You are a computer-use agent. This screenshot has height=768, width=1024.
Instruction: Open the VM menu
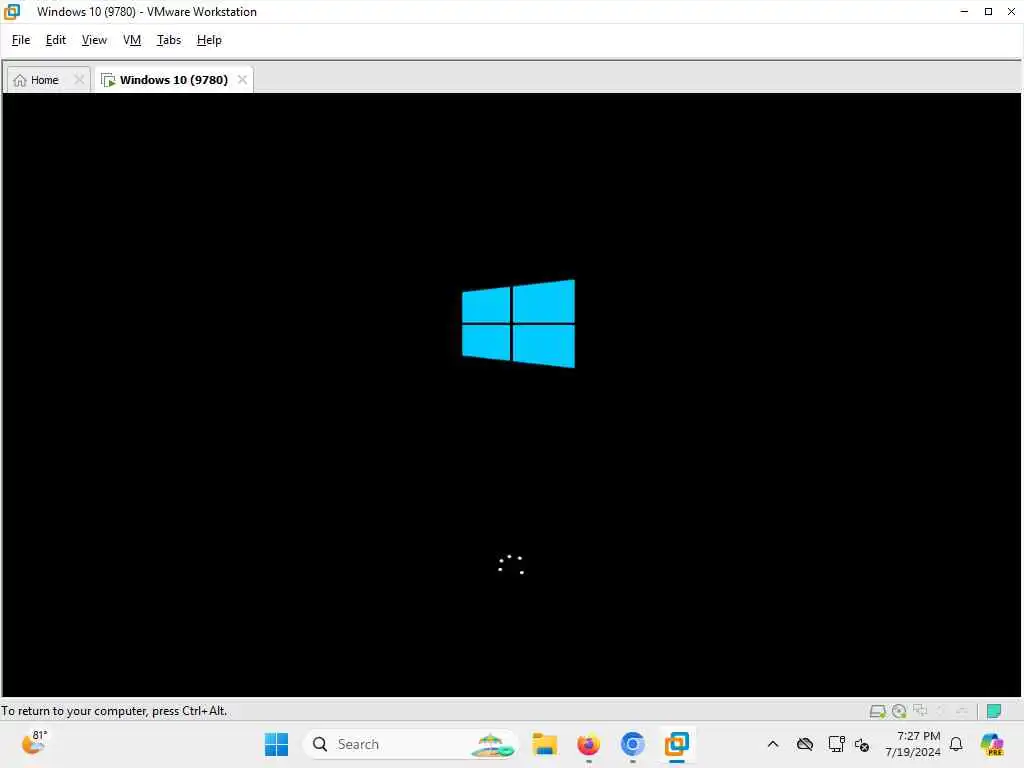pyautogui.click(x=132, y=40)
